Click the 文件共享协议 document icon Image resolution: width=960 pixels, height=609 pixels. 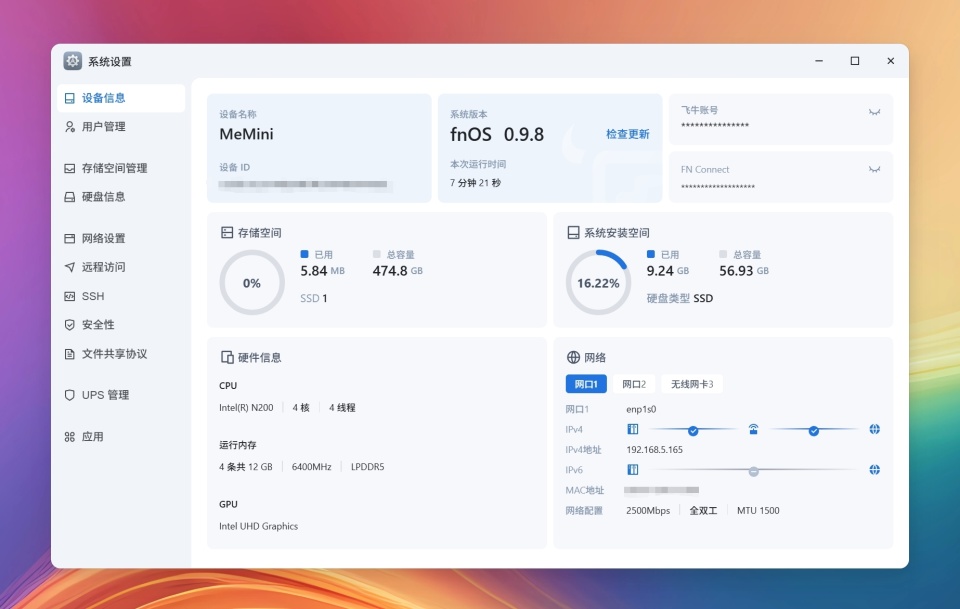[x=70, y=354]
